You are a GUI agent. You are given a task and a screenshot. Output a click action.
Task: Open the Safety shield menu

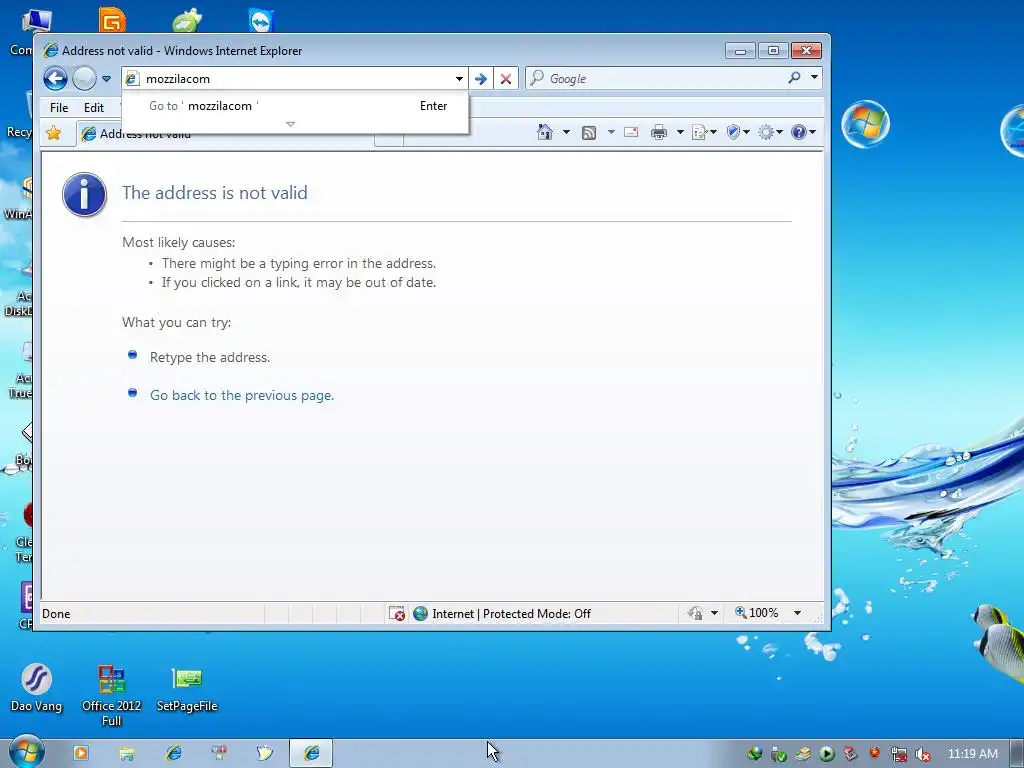click(738, 133)
